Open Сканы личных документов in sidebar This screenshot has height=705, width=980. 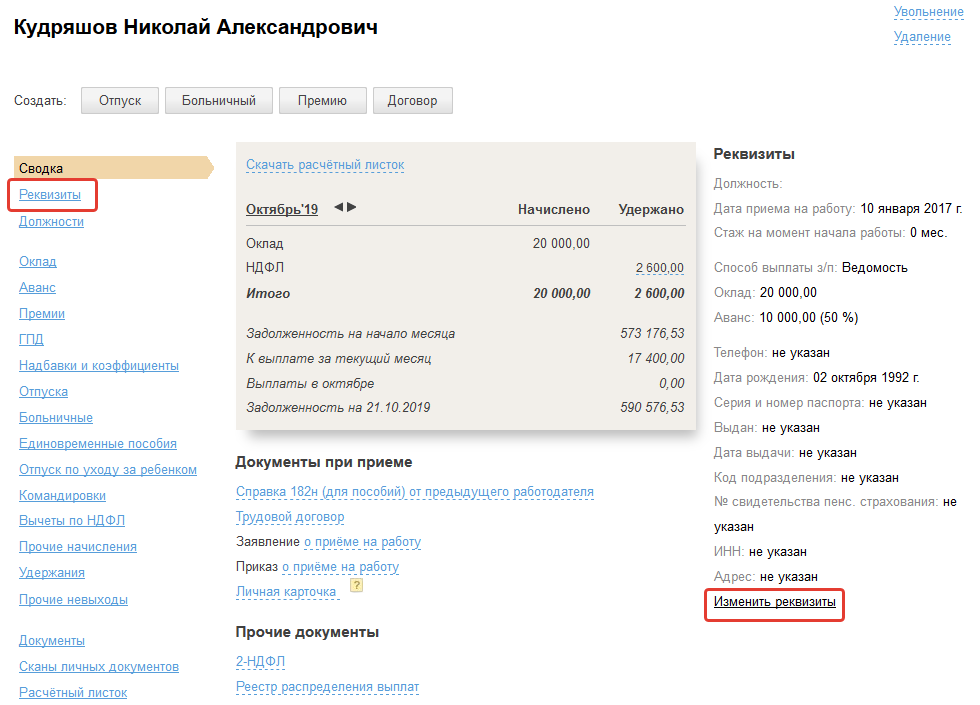(99, 666)
